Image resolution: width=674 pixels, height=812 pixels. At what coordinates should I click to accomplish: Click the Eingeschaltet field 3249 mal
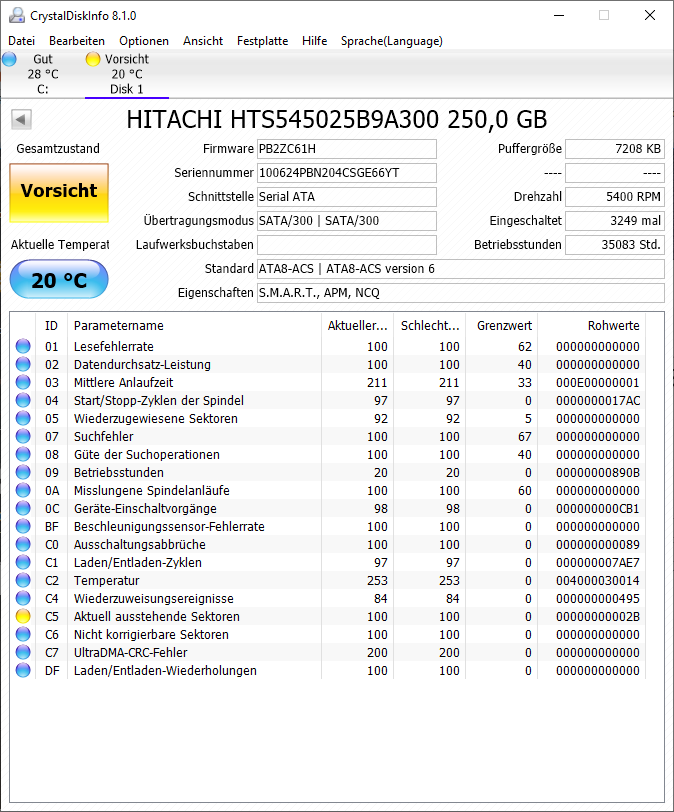coord(614,221)
